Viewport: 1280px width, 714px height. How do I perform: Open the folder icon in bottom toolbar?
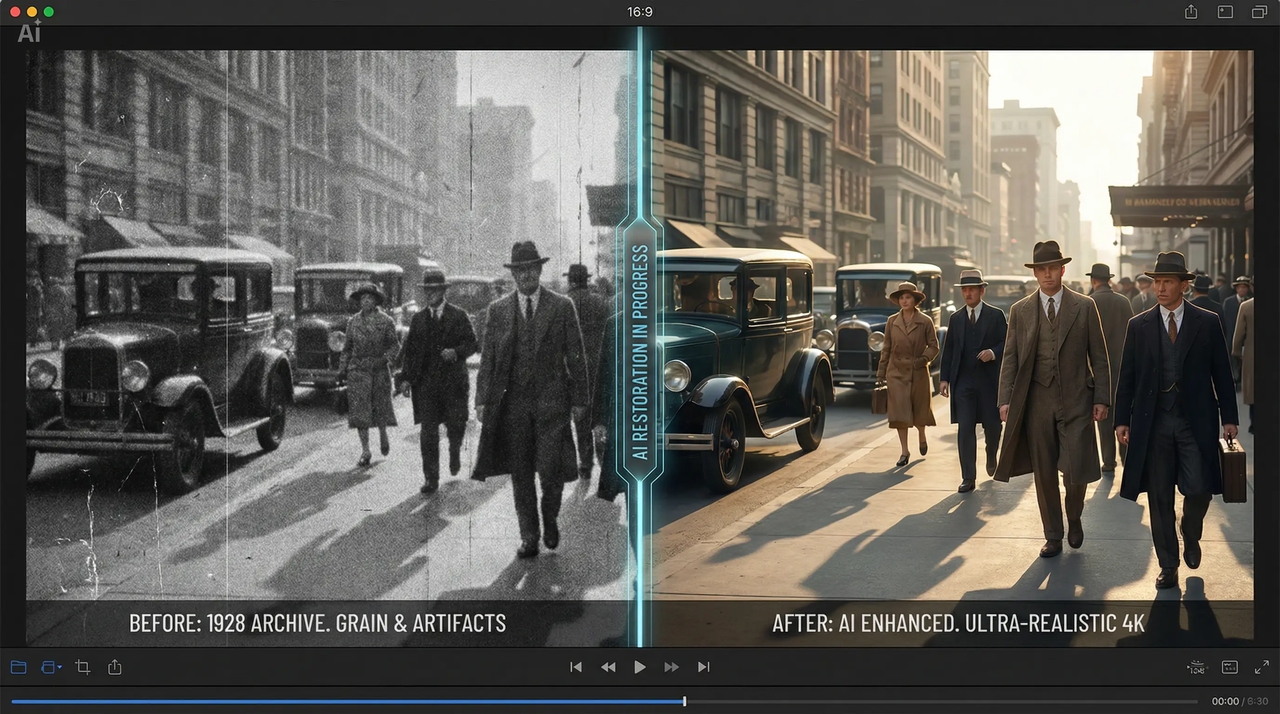click(x=18, y=667)
